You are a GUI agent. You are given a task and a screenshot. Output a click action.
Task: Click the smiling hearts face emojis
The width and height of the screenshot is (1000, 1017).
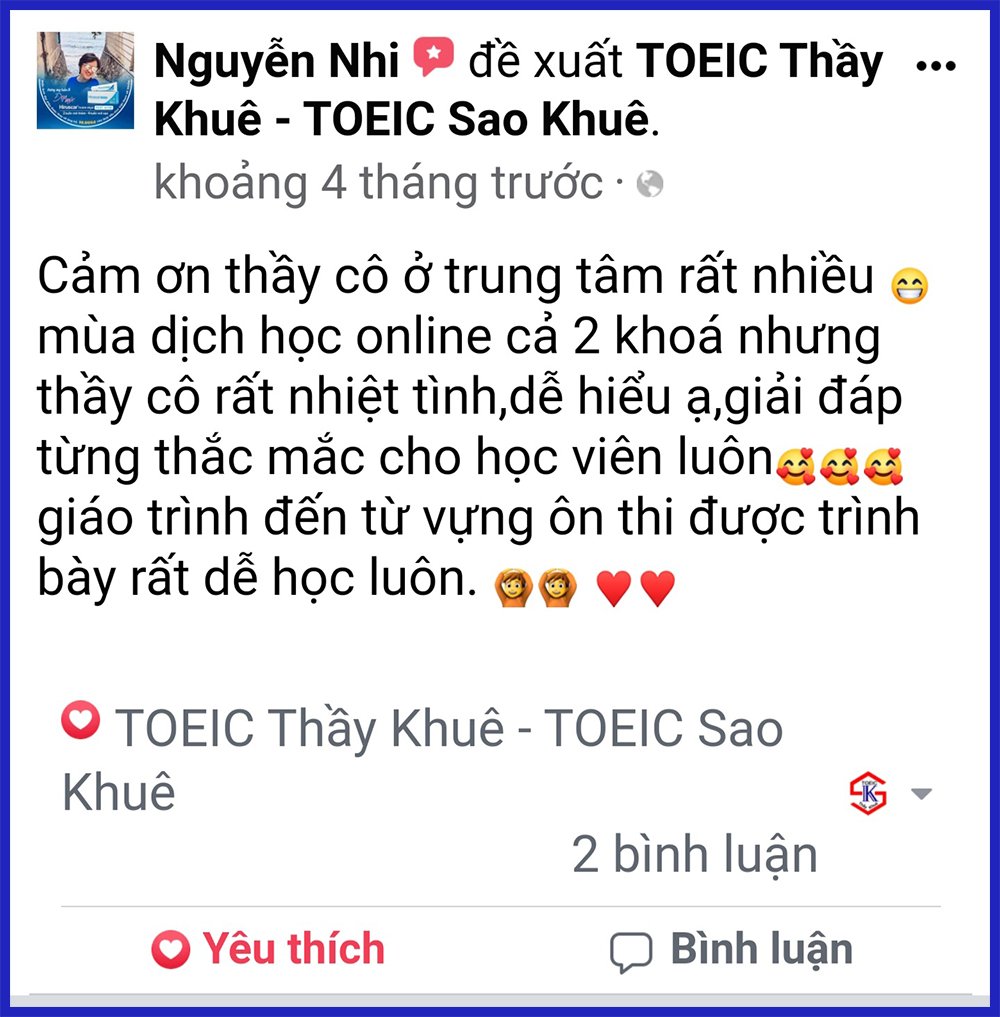click(839, 466)
